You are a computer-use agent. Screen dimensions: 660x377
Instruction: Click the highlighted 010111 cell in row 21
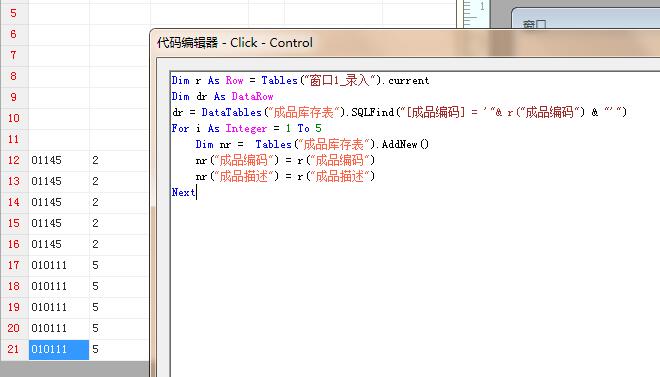coord(59,349)
